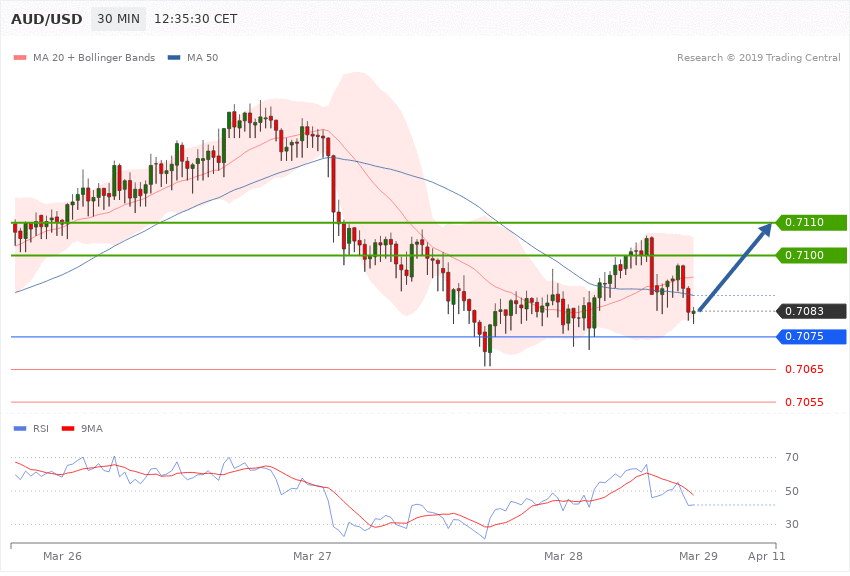Click the 0.7075 blue pivot price tag
Screen dimensions: 850x576
[x=811, y=336]
